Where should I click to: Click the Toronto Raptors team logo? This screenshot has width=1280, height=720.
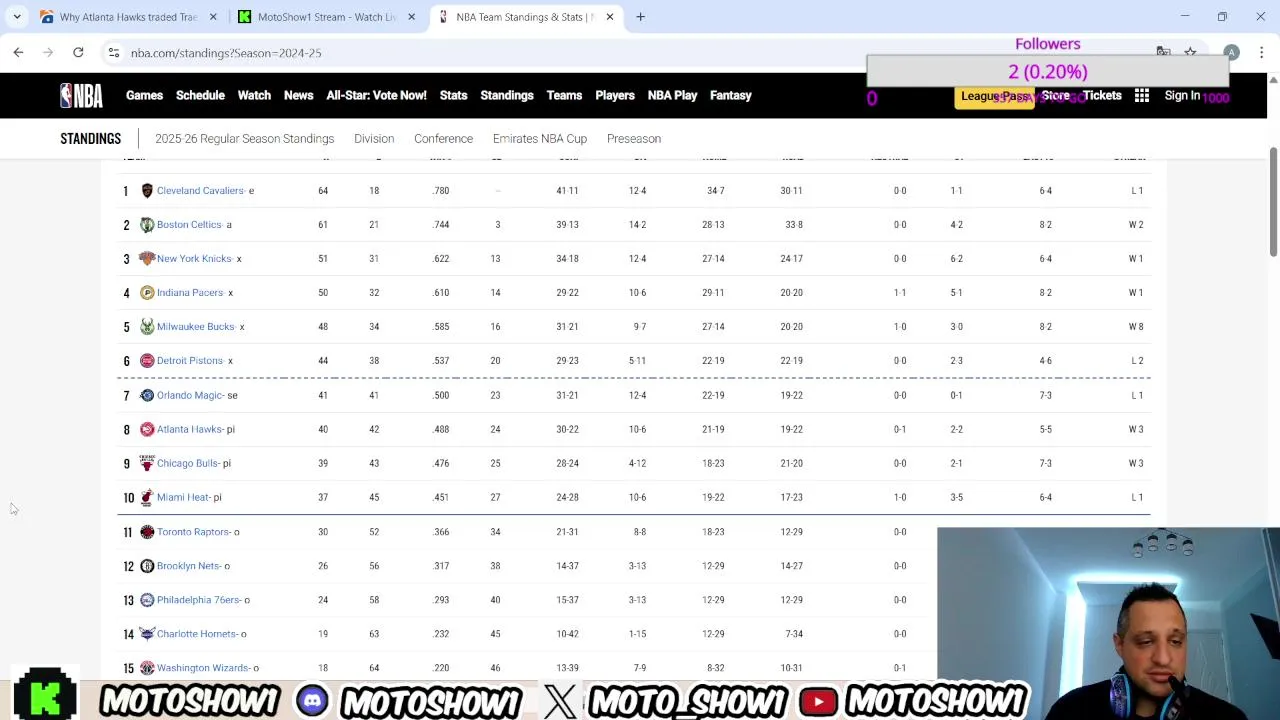[147, 531]
